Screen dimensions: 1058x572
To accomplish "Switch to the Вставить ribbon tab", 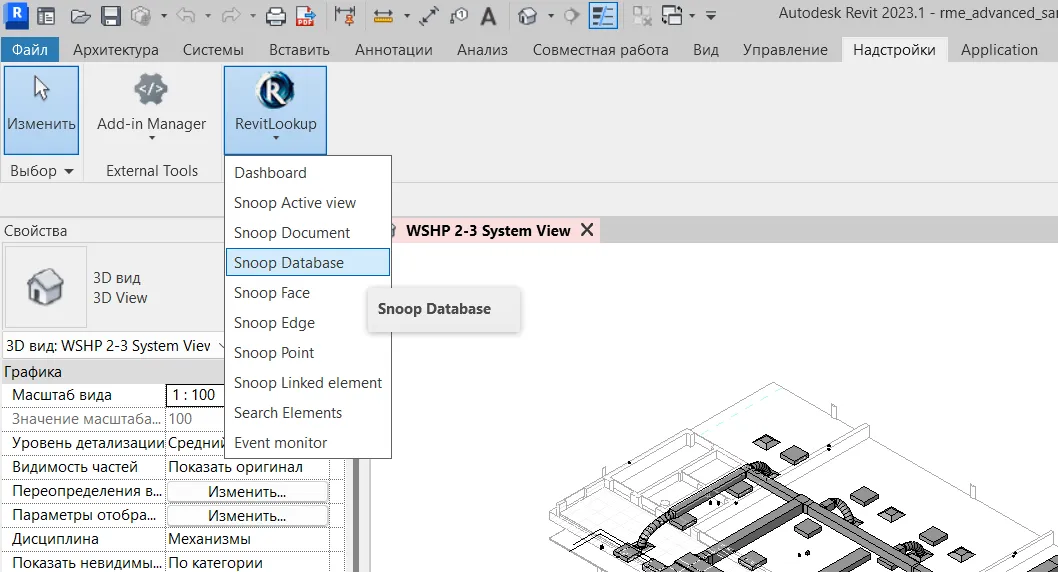I will 300,50.
